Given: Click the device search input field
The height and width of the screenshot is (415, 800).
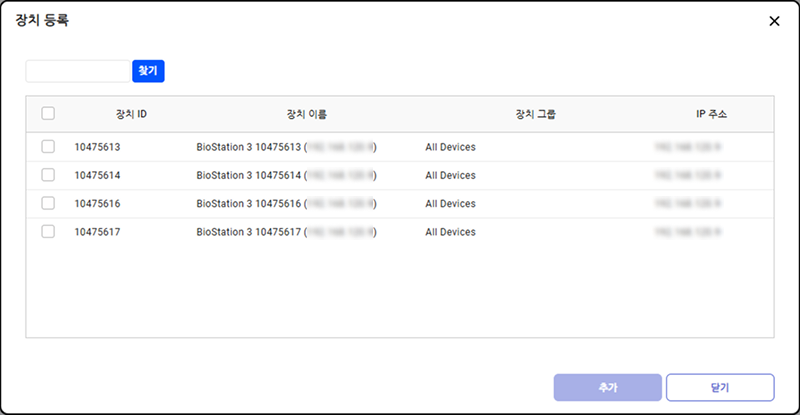Looking at the screenshot, I should click(79, 71).
